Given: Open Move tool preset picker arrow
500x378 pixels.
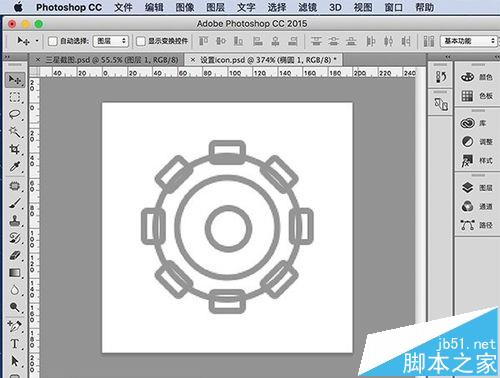Looking at the screenshot, I should [x=37, y=41].
